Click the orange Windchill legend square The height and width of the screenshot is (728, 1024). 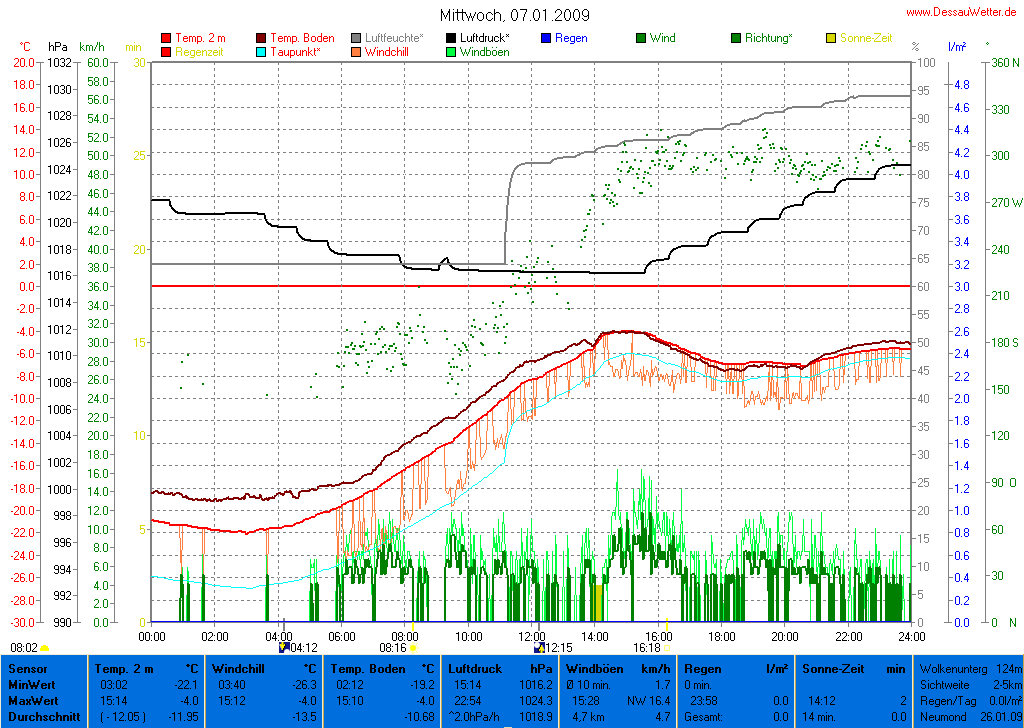coord(356,52)
